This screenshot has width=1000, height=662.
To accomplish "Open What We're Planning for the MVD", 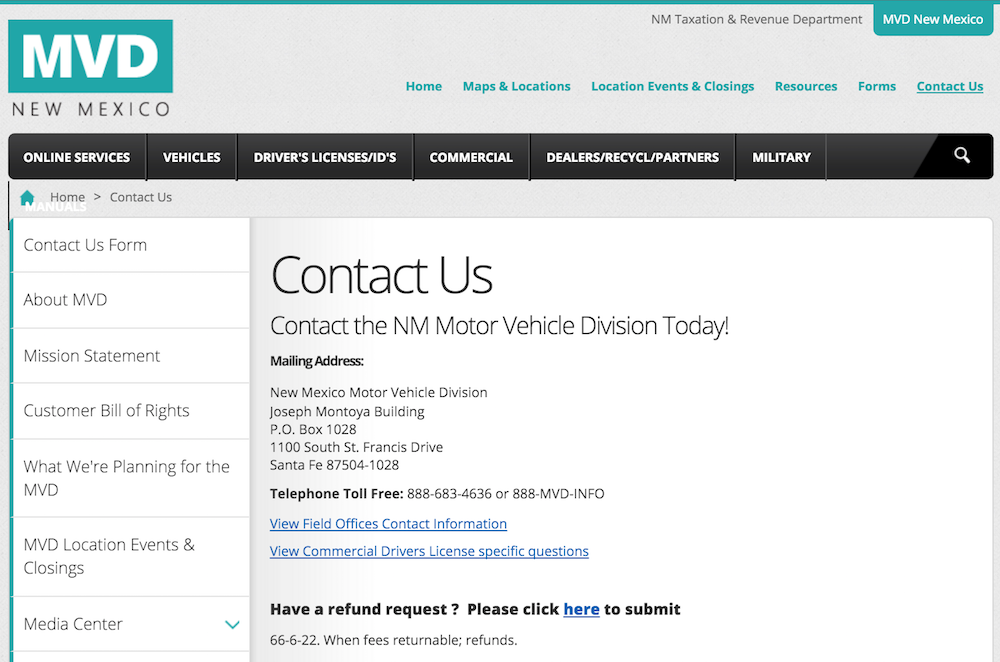I will coord(130,478).
